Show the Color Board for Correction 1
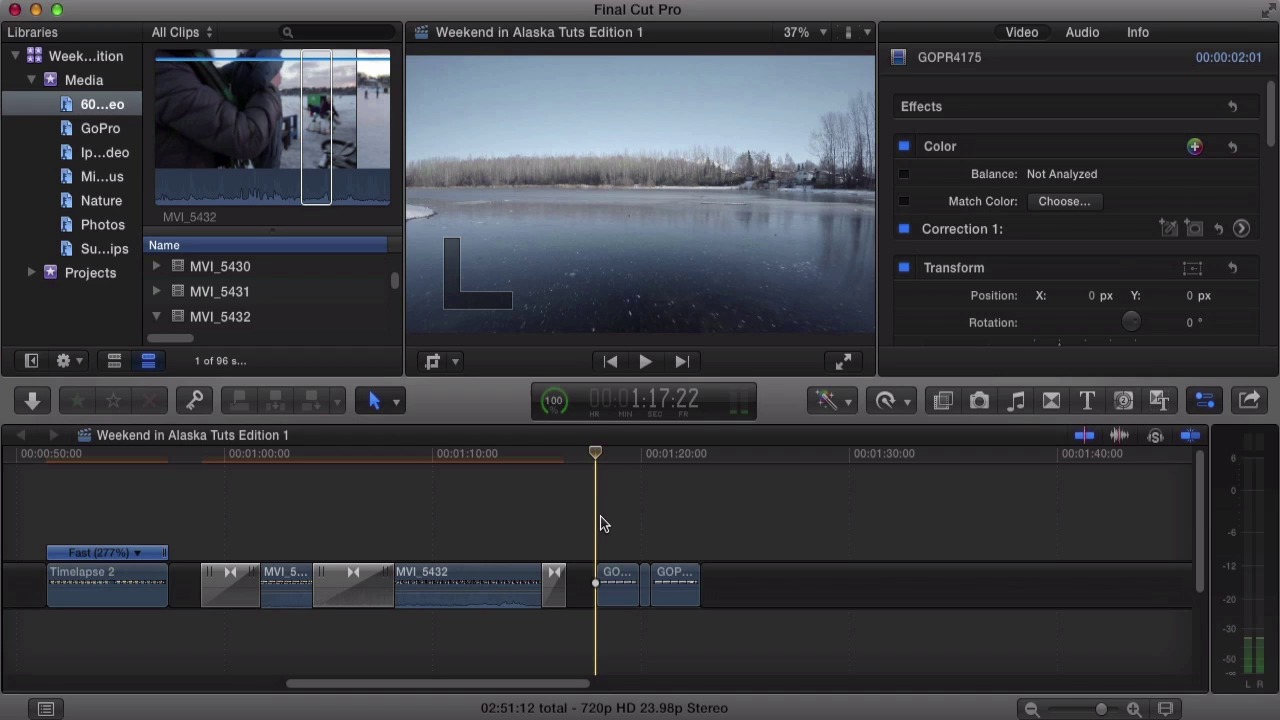The height and width of the screenshot is (720, 1280). (1241, 229)
